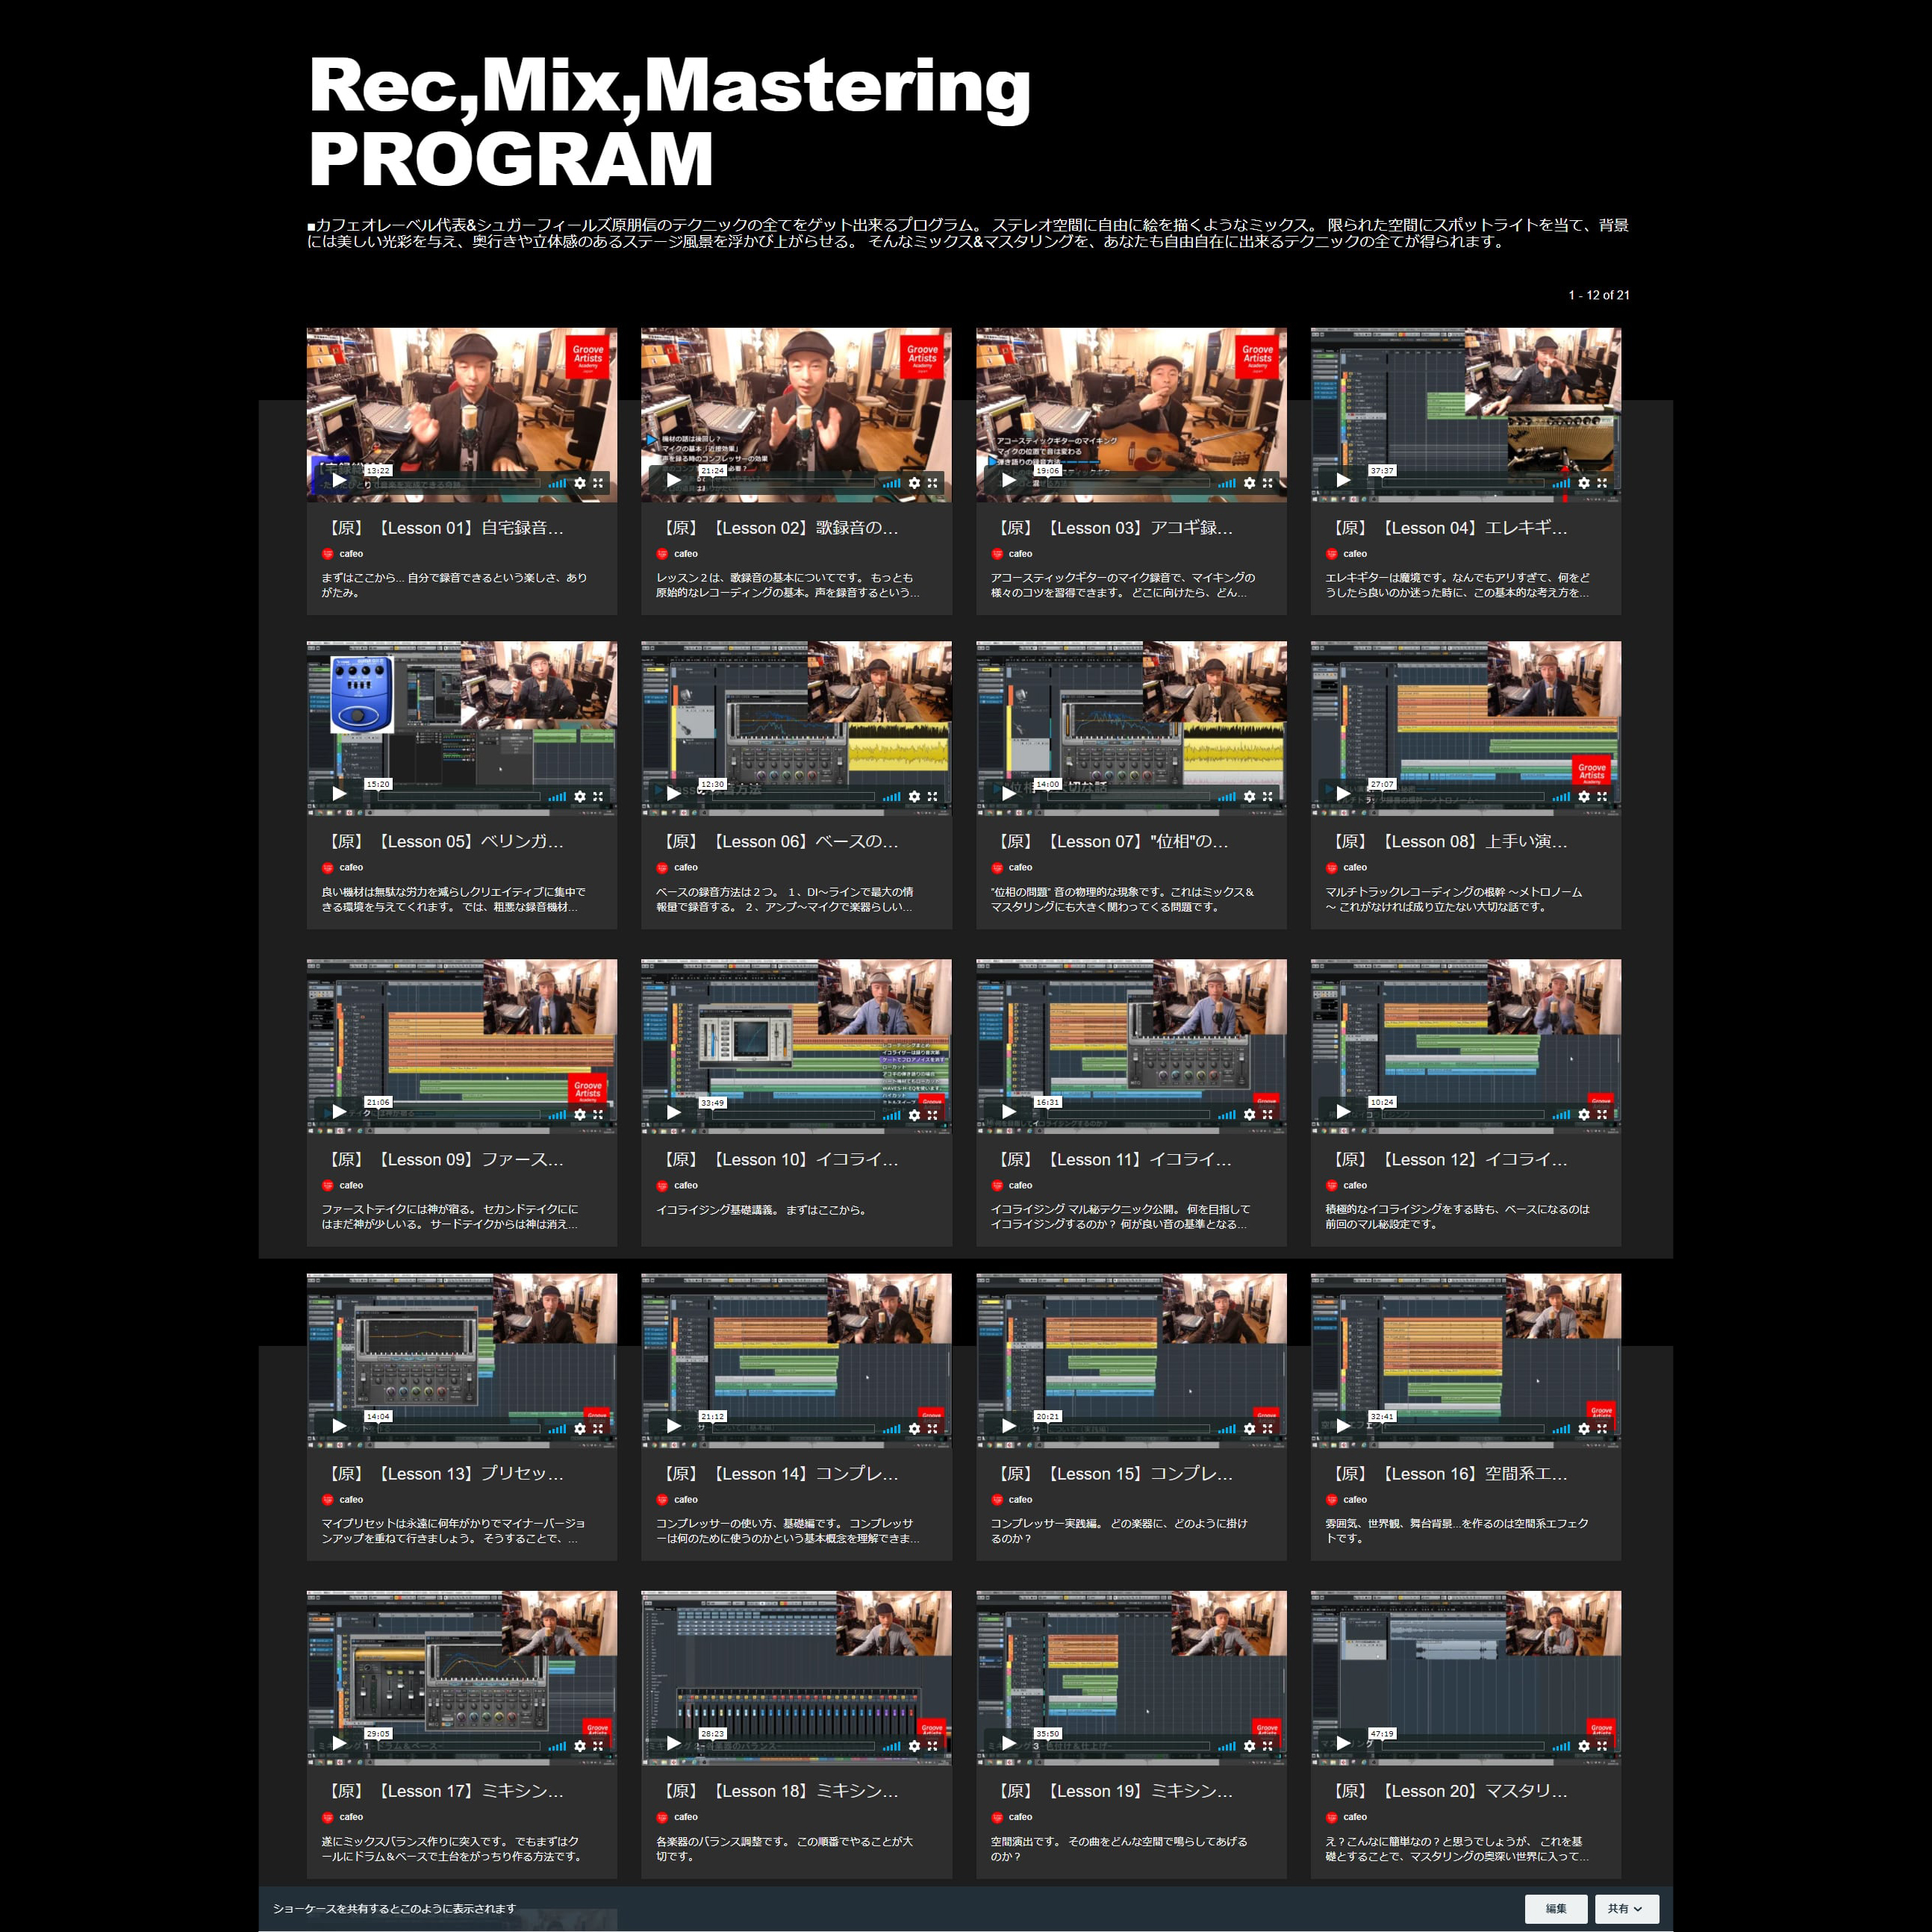The image size is (1932, 1932).
Task: Open settings gear on Lesson 01 video player
Action: click(583, 483)
